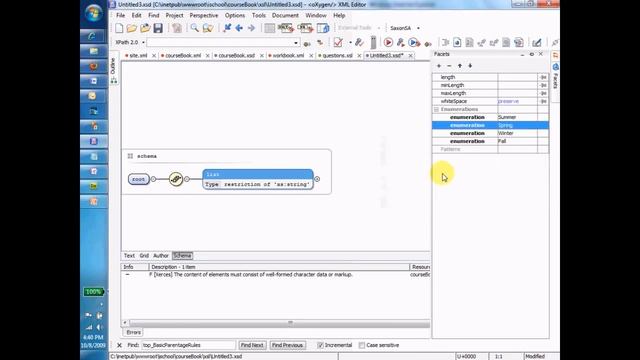The height and width of the screenshot is (360, 640).
Task: Move facet down with arrow icon
Action: pos(470,66)
